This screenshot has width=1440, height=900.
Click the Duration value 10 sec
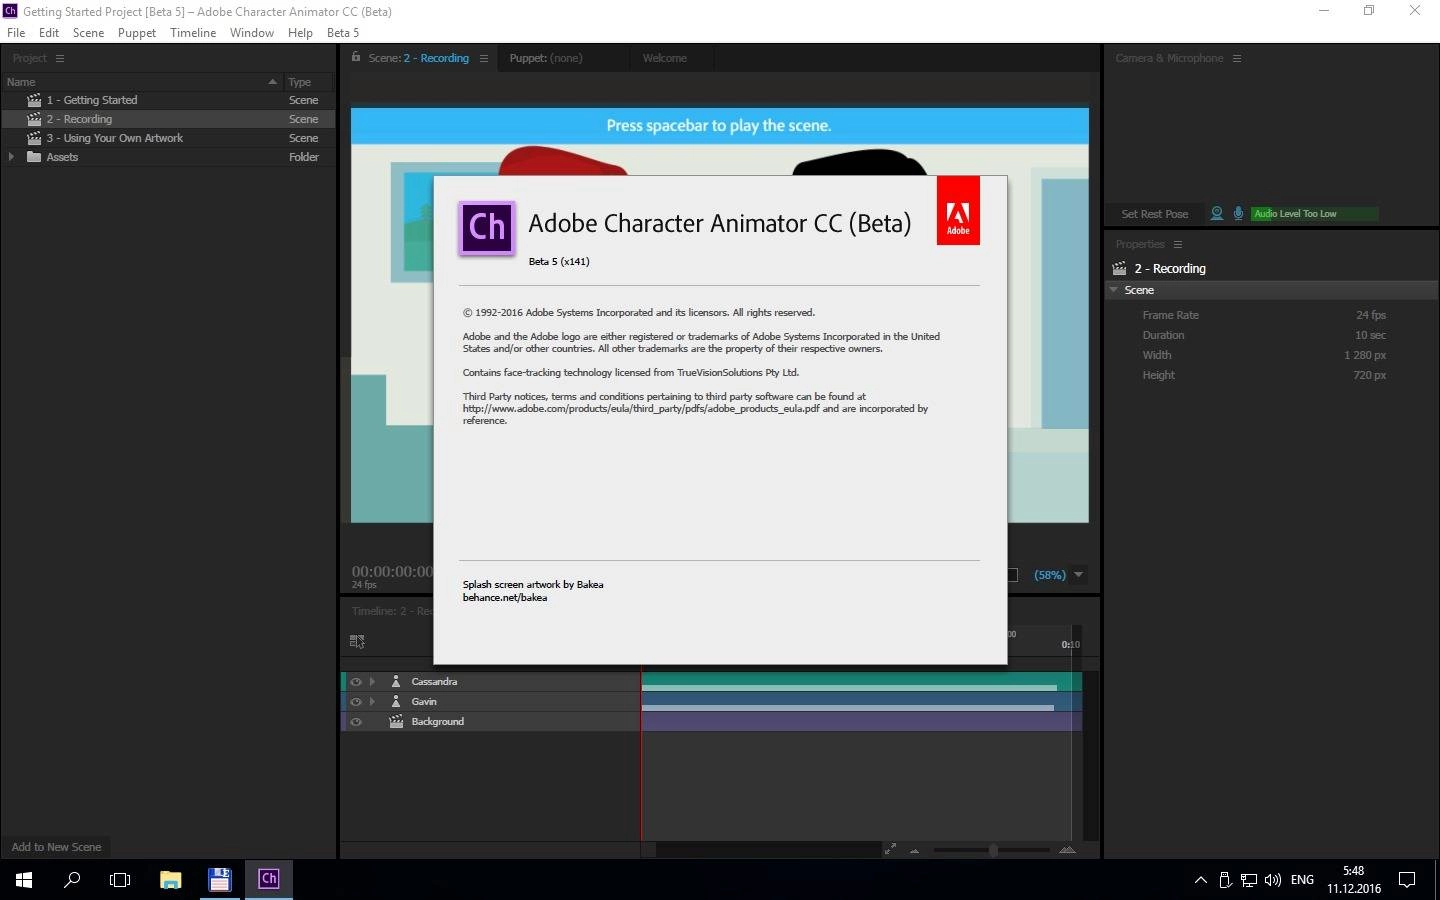click(x=1370, y=335)
